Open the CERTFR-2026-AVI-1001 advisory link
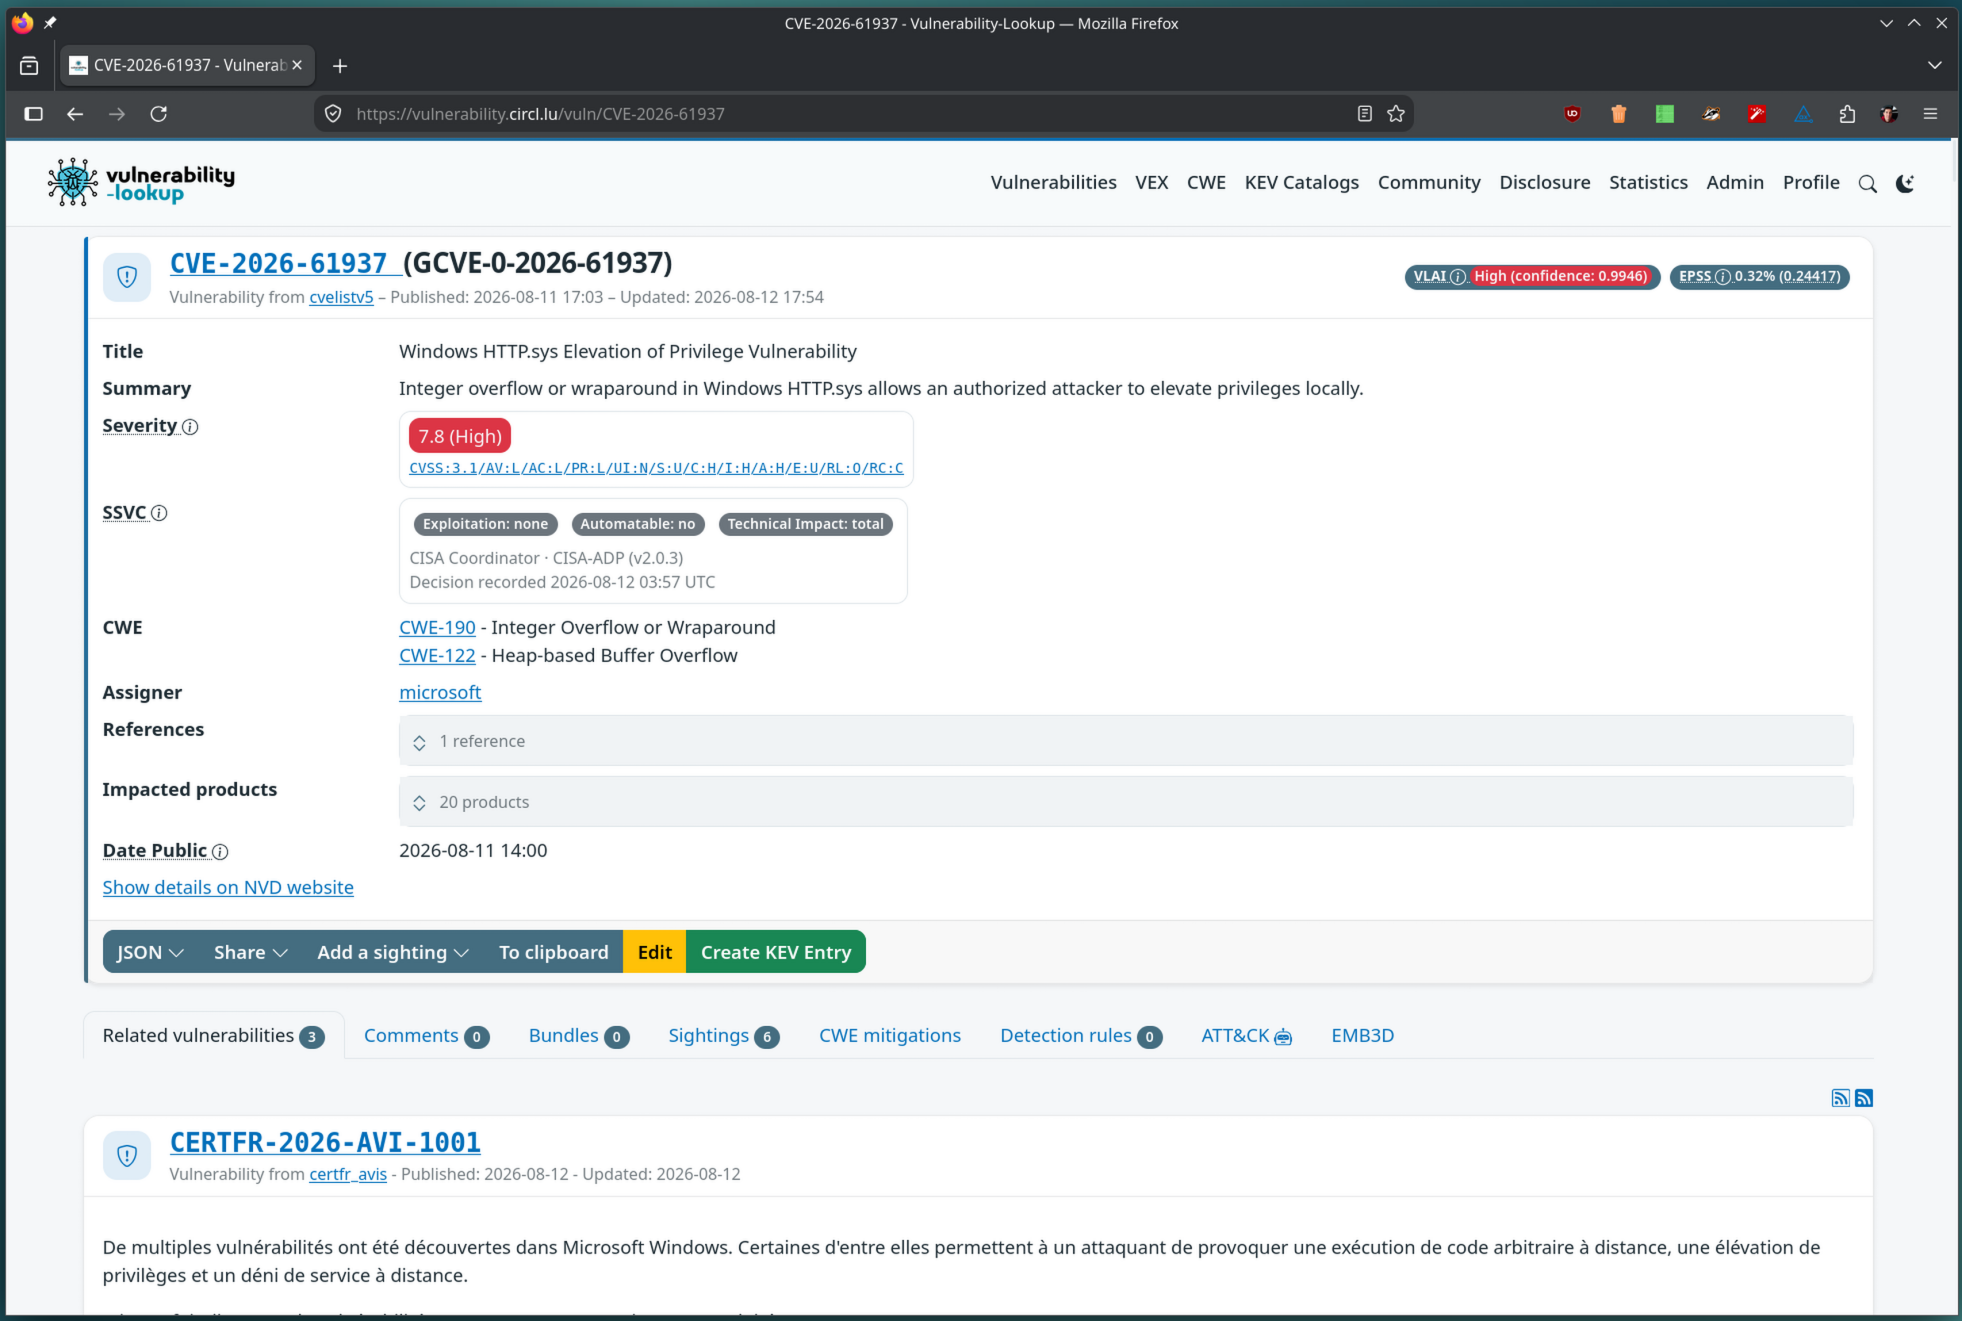This screenshot has width=1962, height=1321. click(325, 1142)
